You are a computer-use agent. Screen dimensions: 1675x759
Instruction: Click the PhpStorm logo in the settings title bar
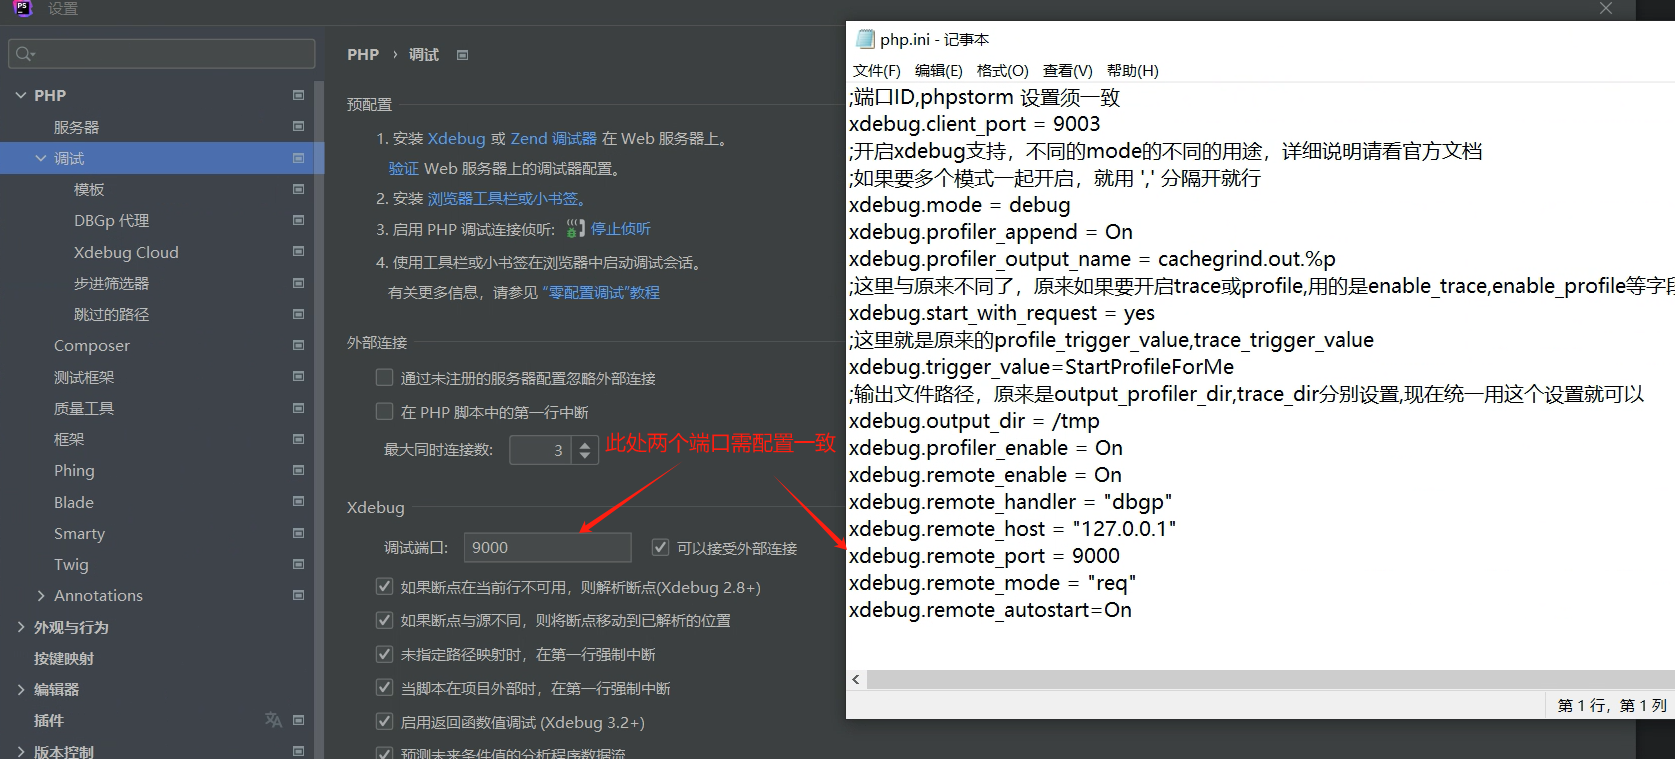[23, 8]
